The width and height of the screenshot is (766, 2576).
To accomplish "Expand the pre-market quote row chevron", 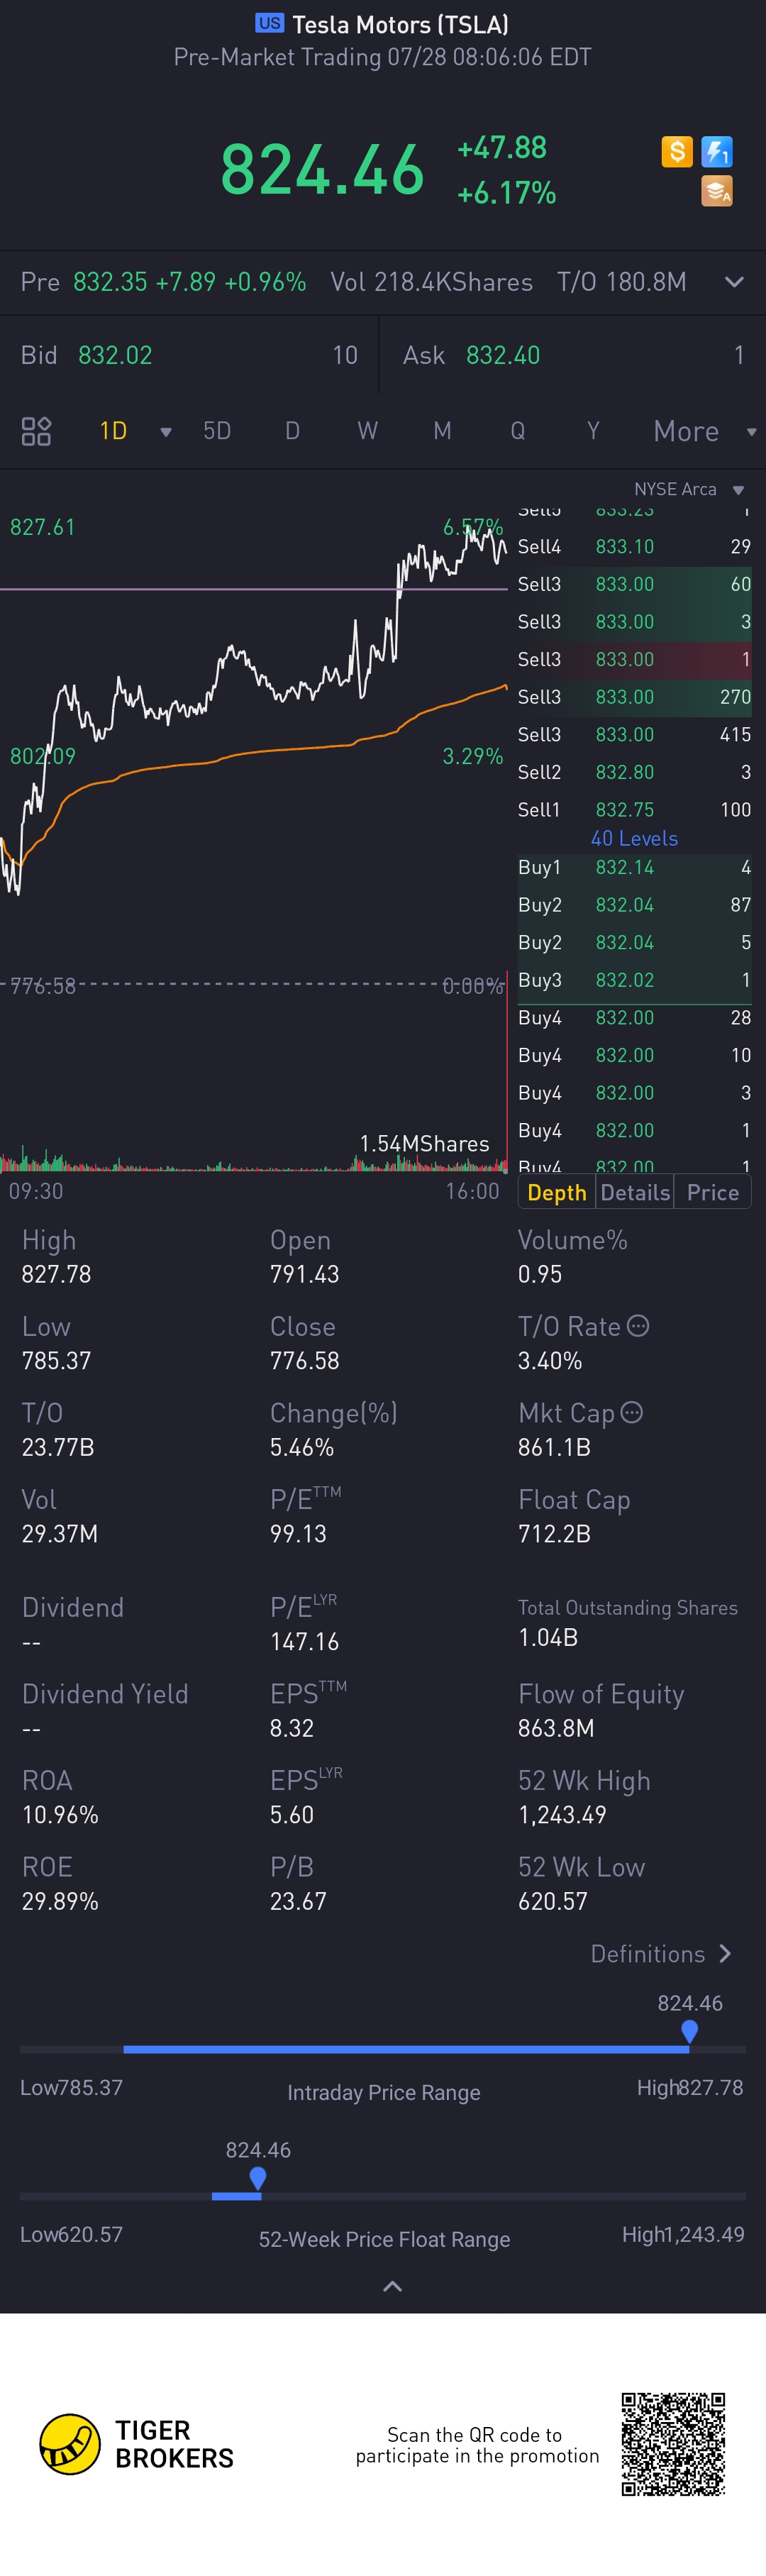I will pos(734,282).
